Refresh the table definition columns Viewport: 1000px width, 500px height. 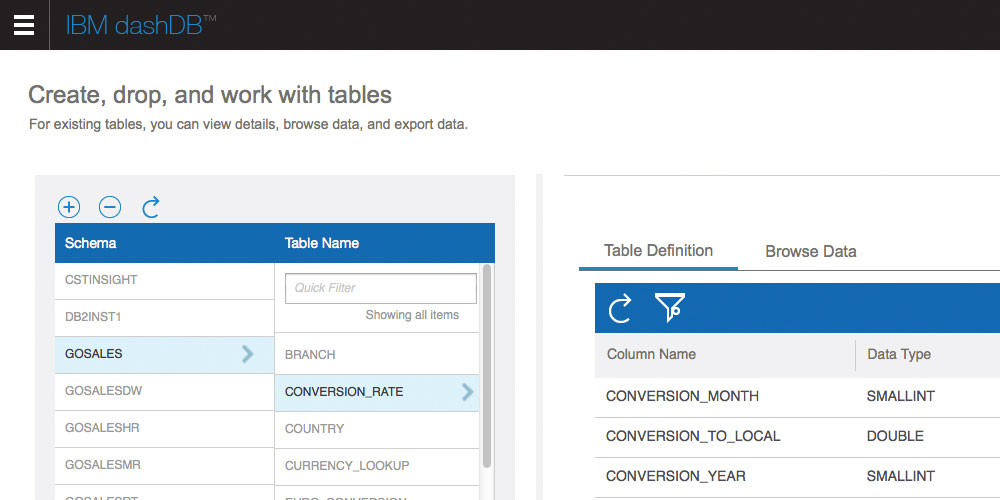[620, 308]
